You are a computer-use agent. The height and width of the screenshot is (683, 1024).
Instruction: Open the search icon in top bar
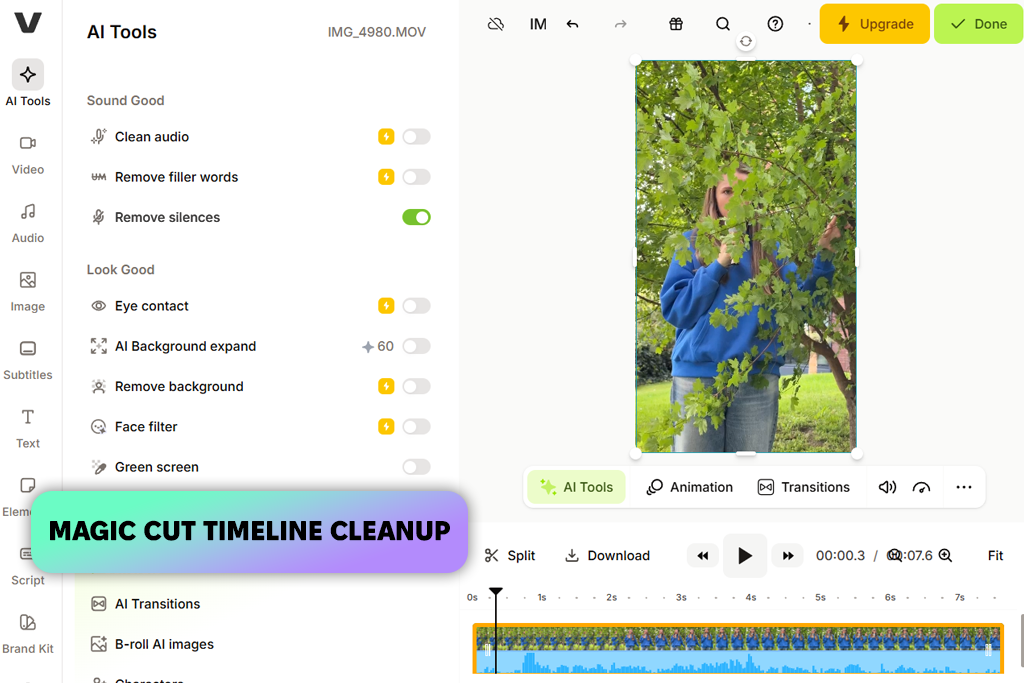tap(722, 24)
